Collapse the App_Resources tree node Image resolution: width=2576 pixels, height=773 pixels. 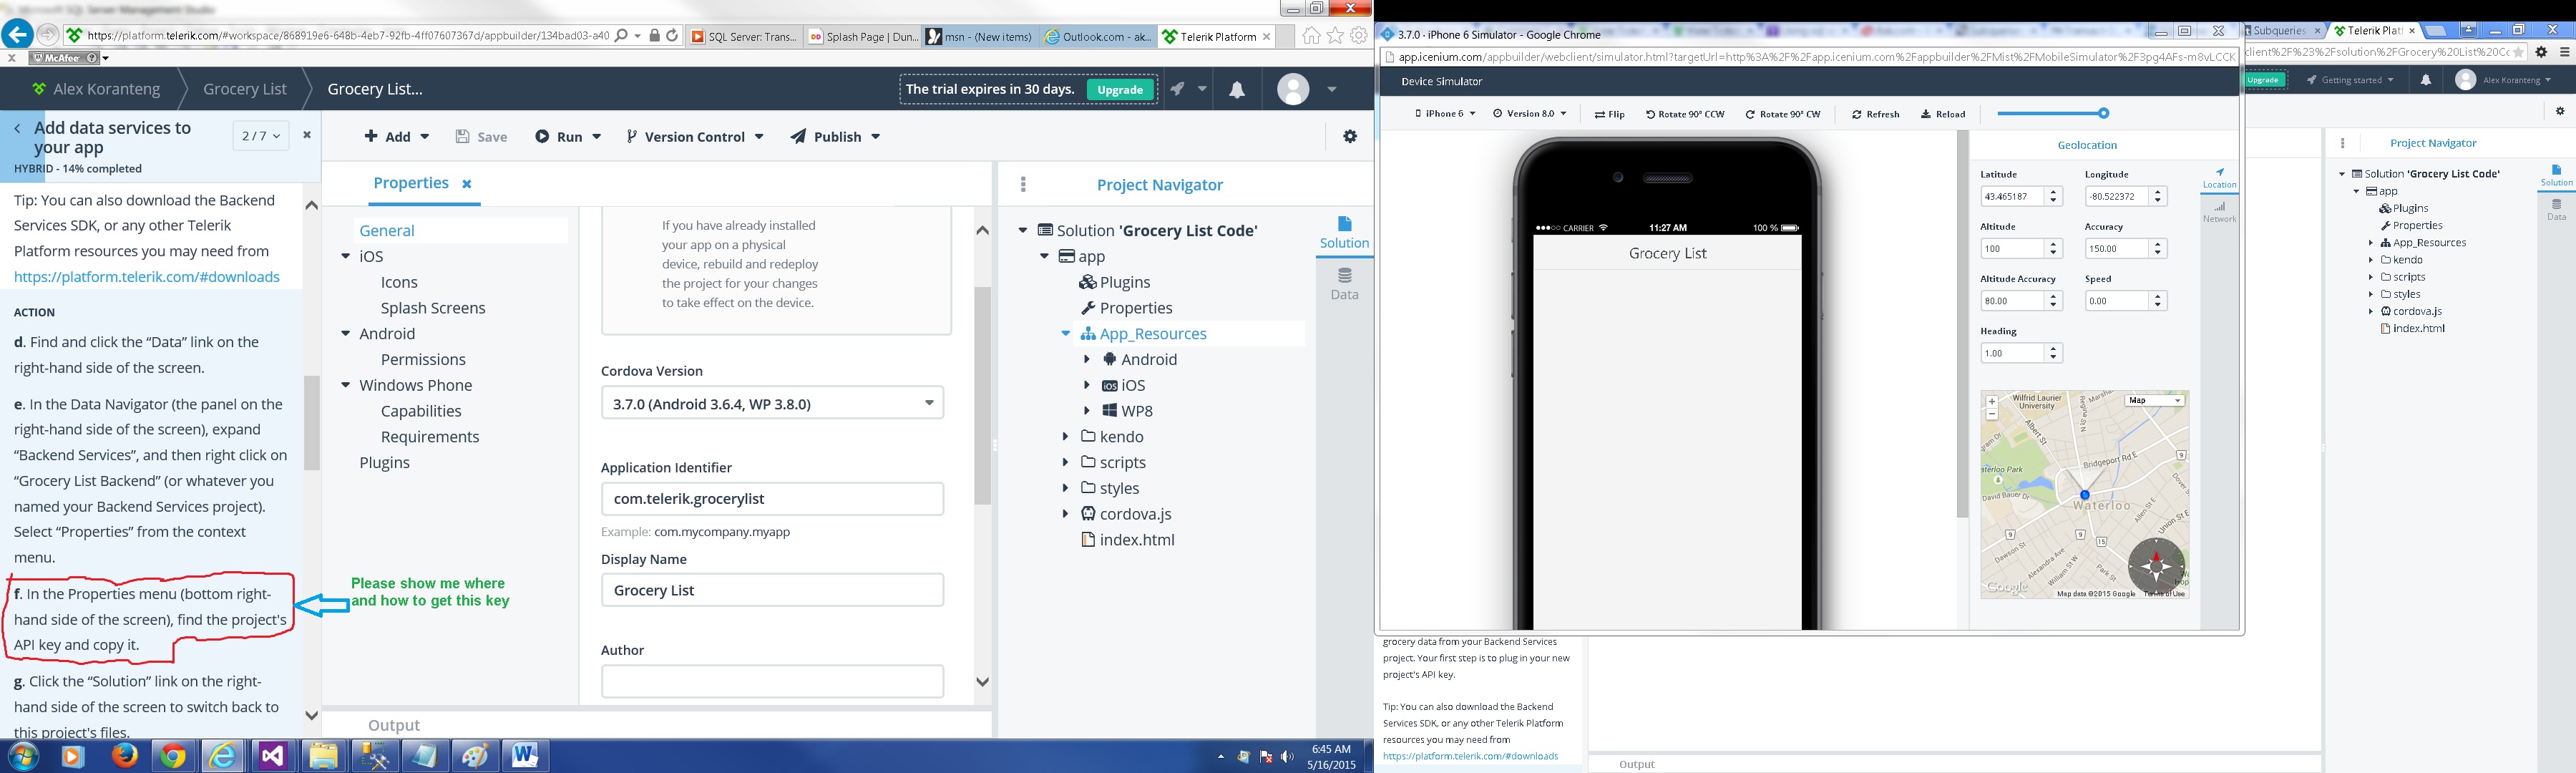pos(1066,334)
